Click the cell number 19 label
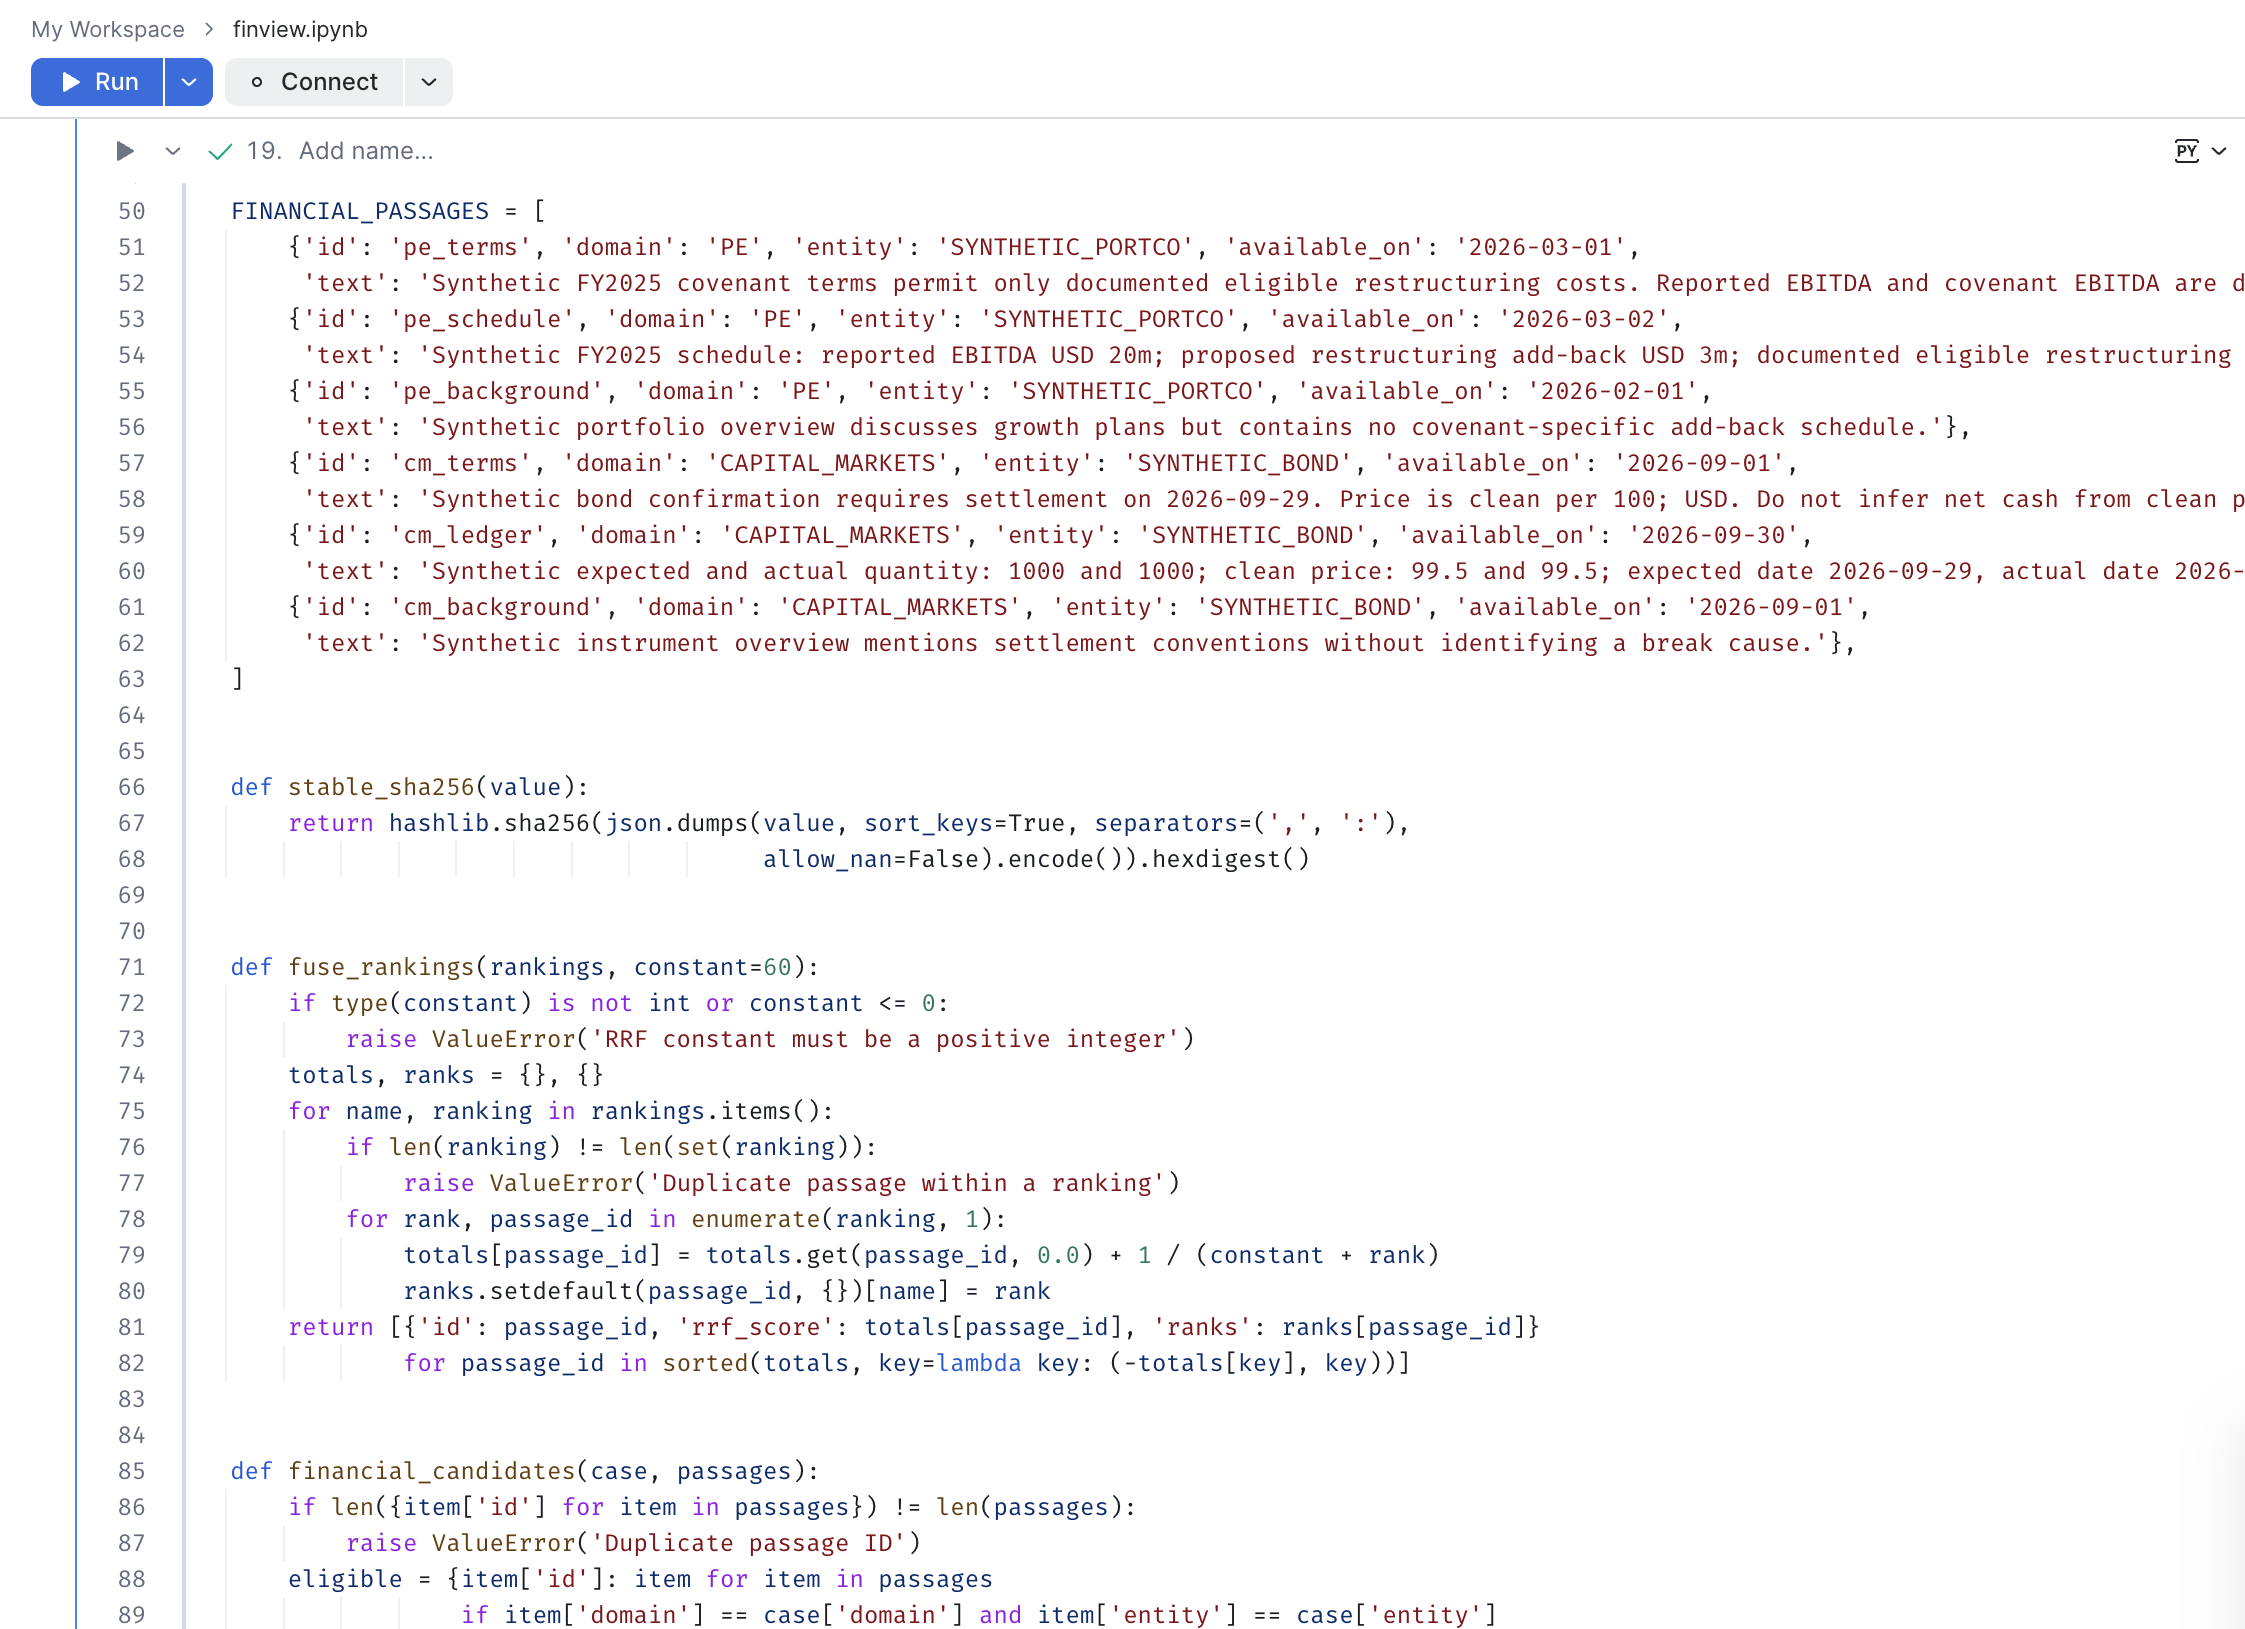The height and width of the screenshot is (1629, 2245). pyautogui.click(x=264, y=151)
